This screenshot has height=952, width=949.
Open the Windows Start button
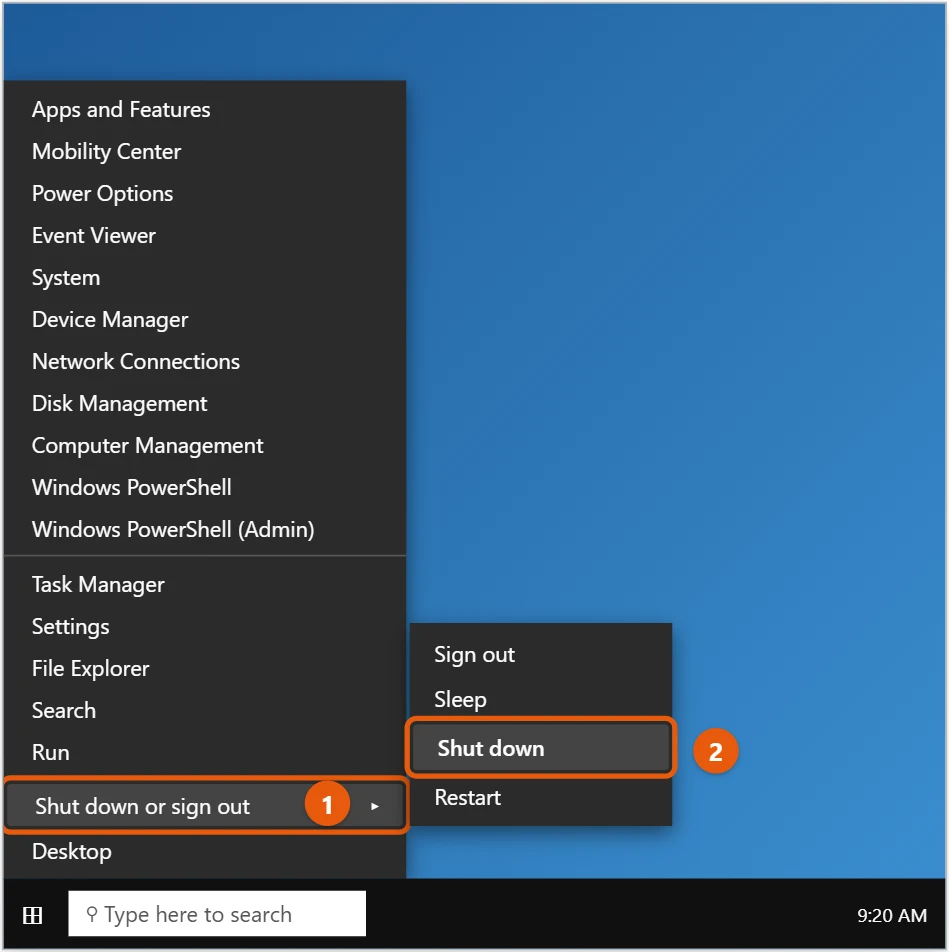(x=32, y=915)
